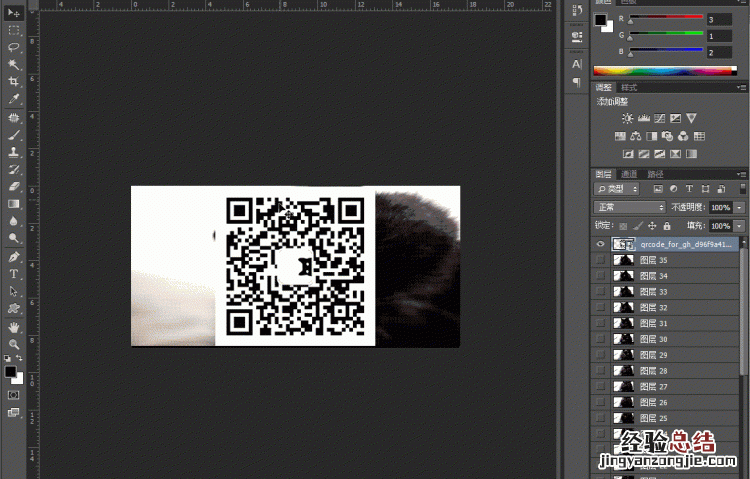The height and width of the screenshot is (479, 750).
Task: Switch to the 通道 channels tab
Action: [x=629, y=174]
